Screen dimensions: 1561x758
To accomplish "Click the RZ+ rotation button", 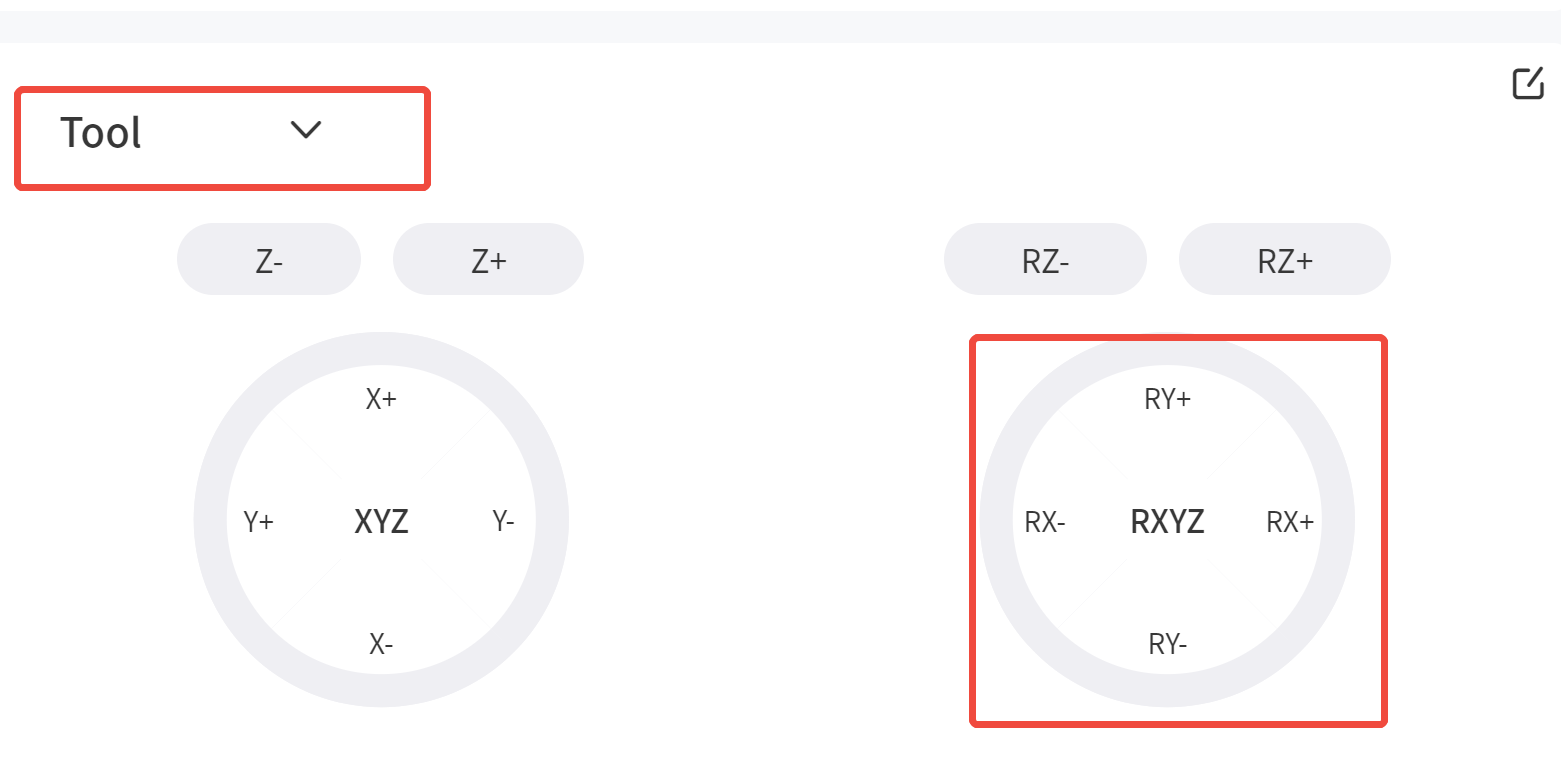I will 1285,259.
